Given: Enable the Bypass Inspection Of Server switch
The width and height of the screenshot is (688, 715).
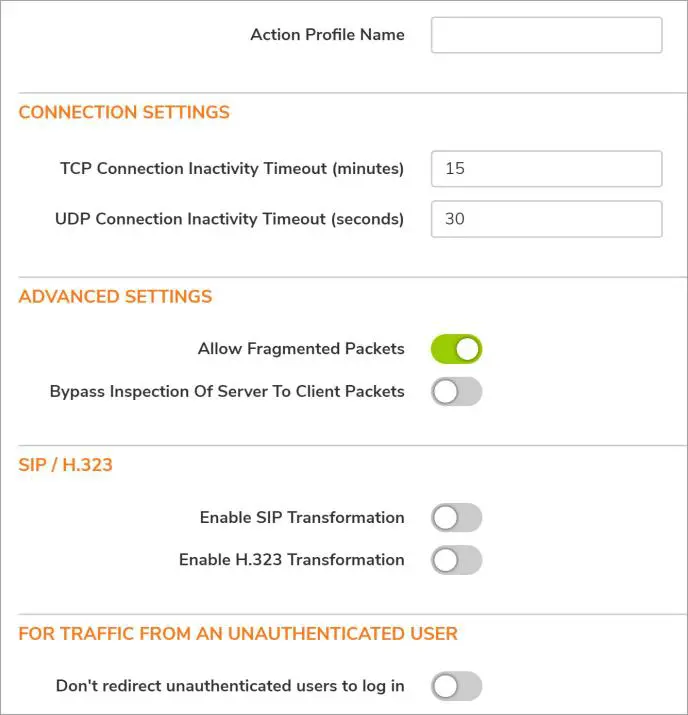Looking at the screenshot, I should 457,392.
